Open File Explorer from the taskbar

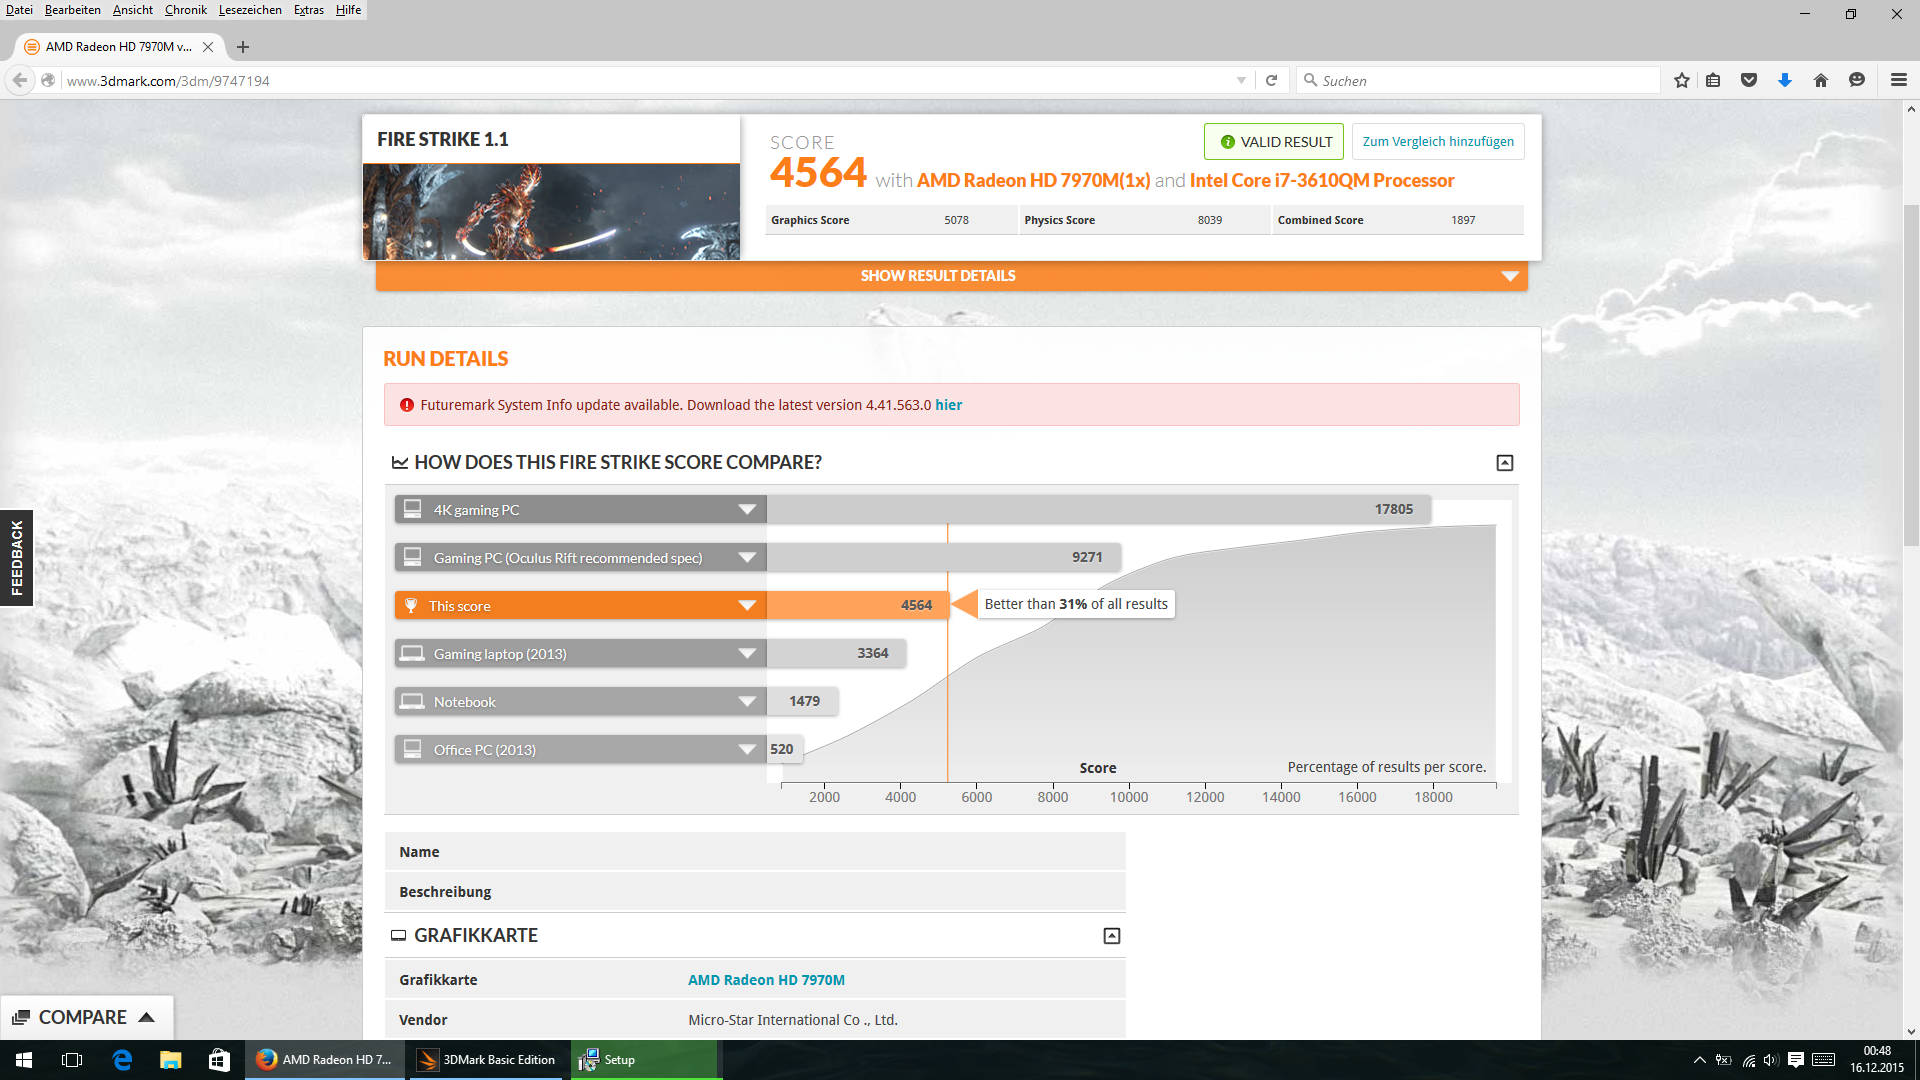pos(170,1060)
